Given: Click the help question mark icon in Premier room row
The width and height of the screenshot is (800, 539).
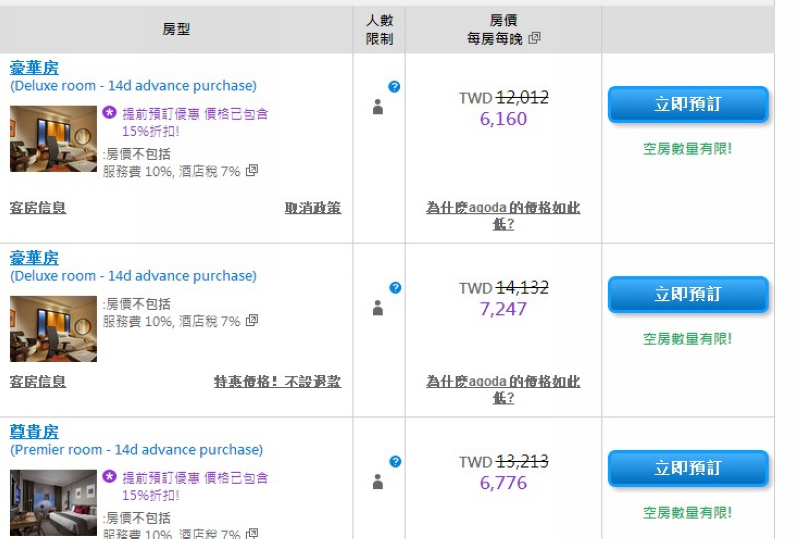Looking at the screenshot, I should click(x=395, y=461).
